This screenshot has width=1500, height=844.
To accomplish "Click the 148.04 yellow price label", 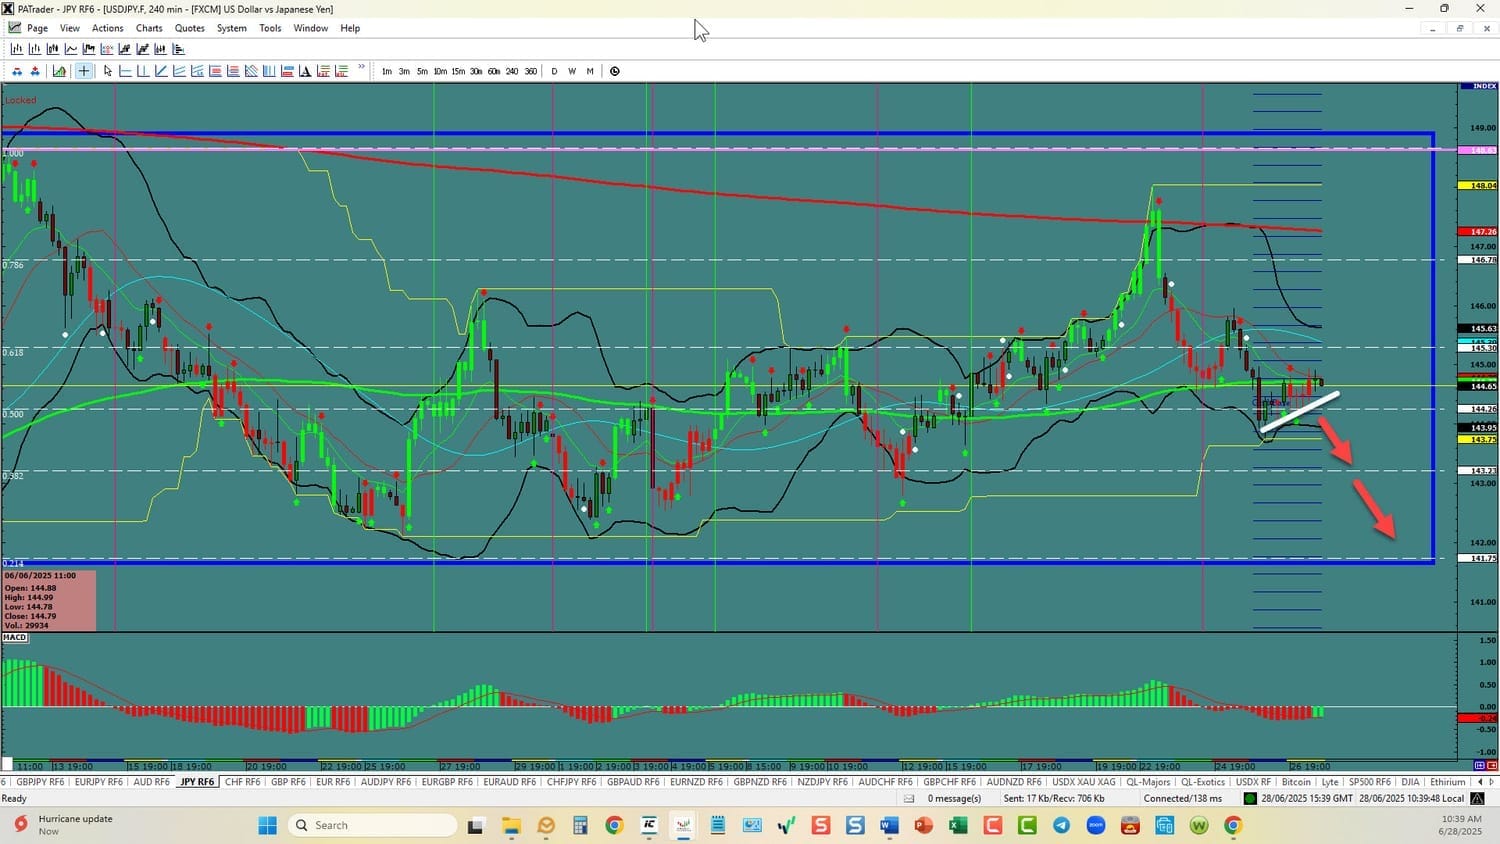I will [x=1478, y=185].
